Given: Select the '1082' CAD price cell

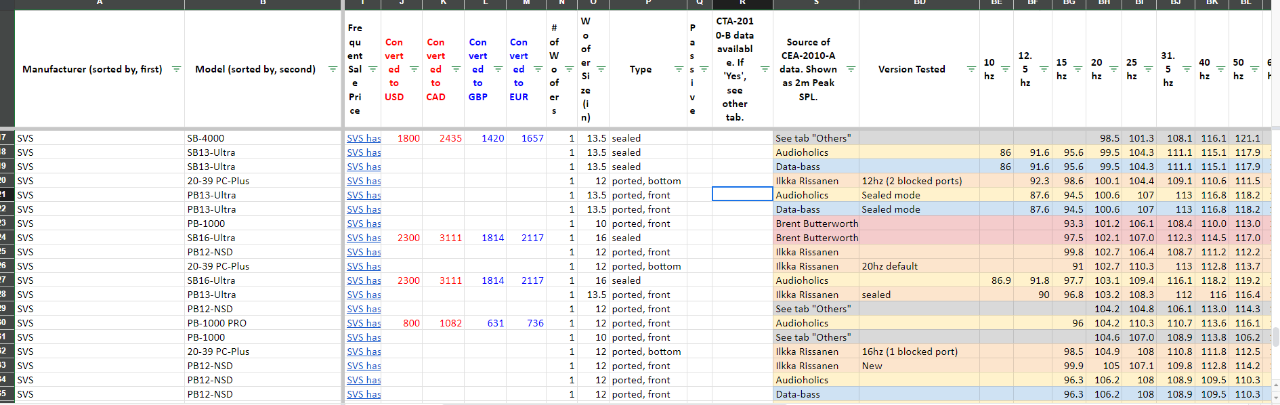Looking at the screenshot, I should tap(443, 323).
